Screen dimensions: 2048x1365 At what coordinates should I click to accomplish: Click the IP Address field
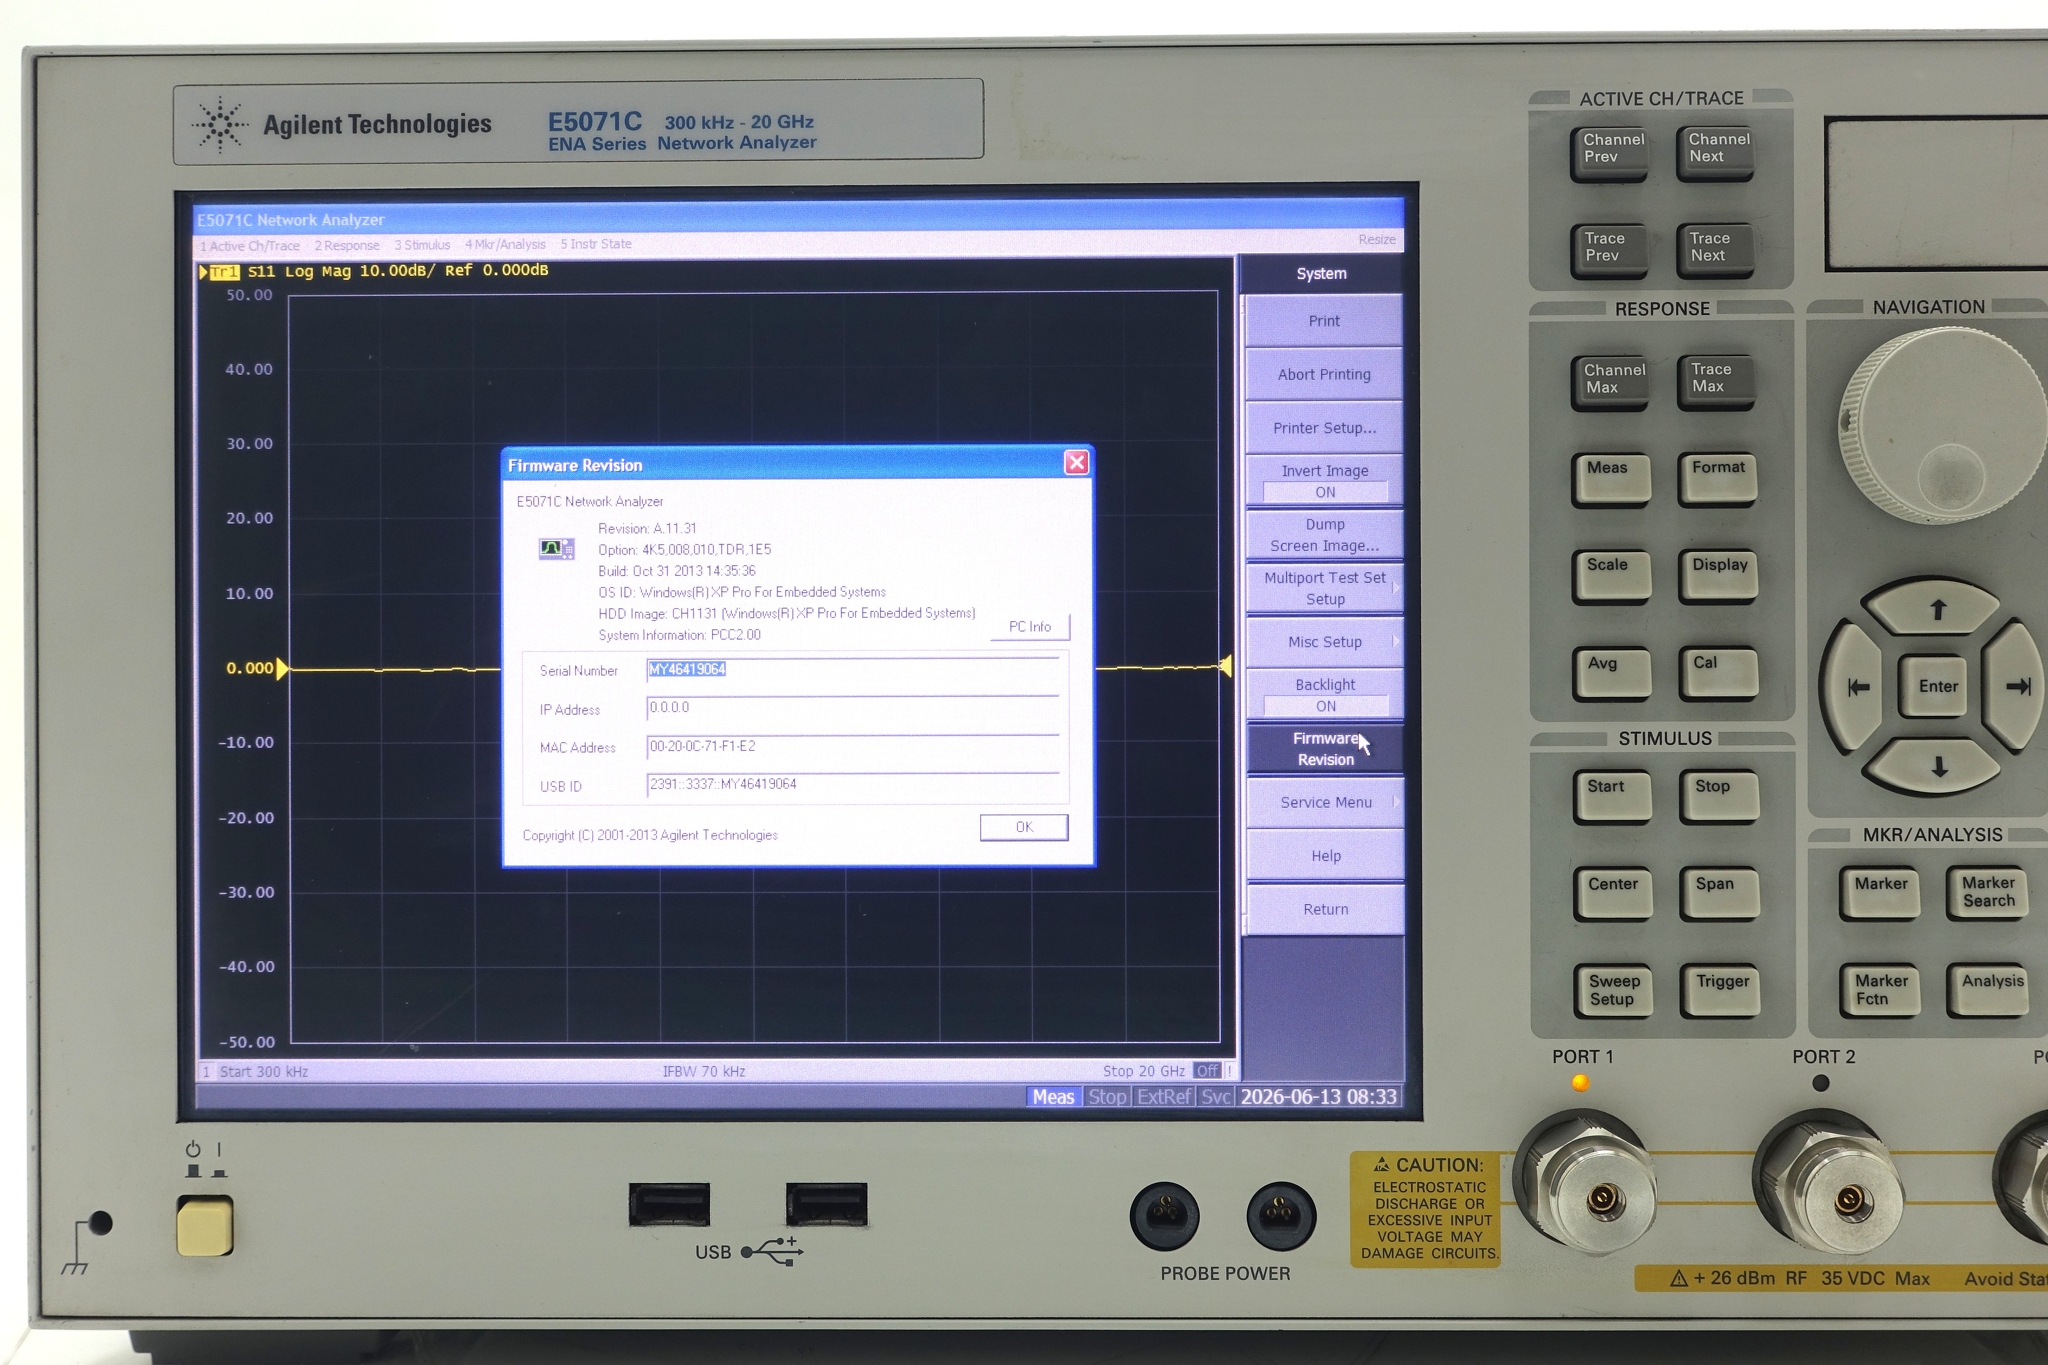(x=853, y=708)
